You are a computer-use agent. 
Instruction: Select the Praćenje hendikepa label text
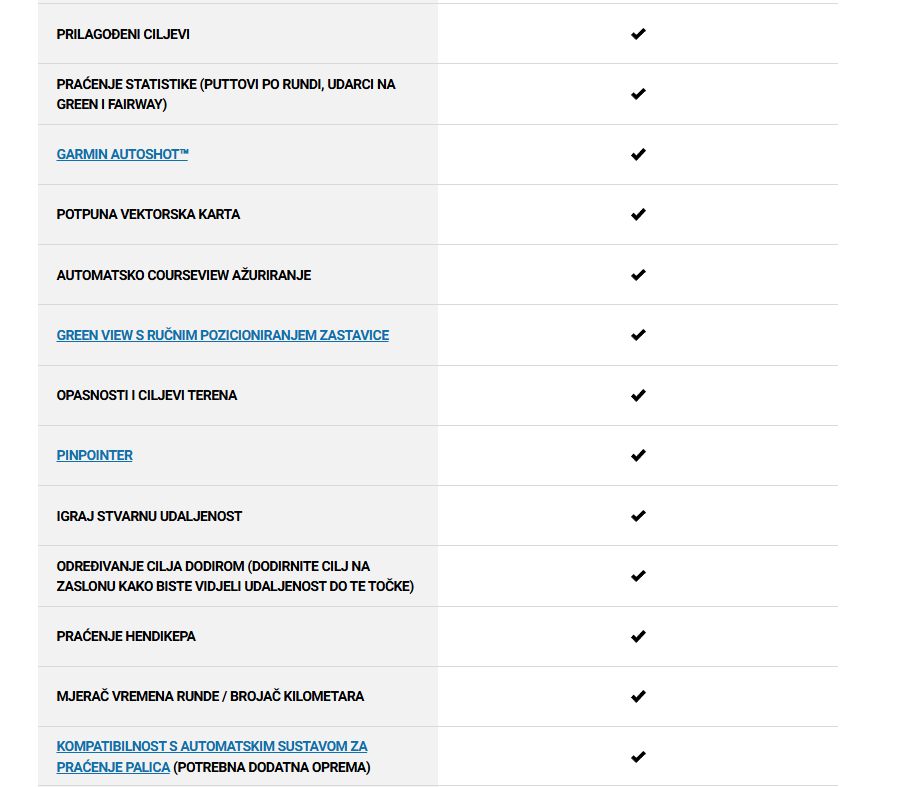pyautogui.click(x=126, y=637)
